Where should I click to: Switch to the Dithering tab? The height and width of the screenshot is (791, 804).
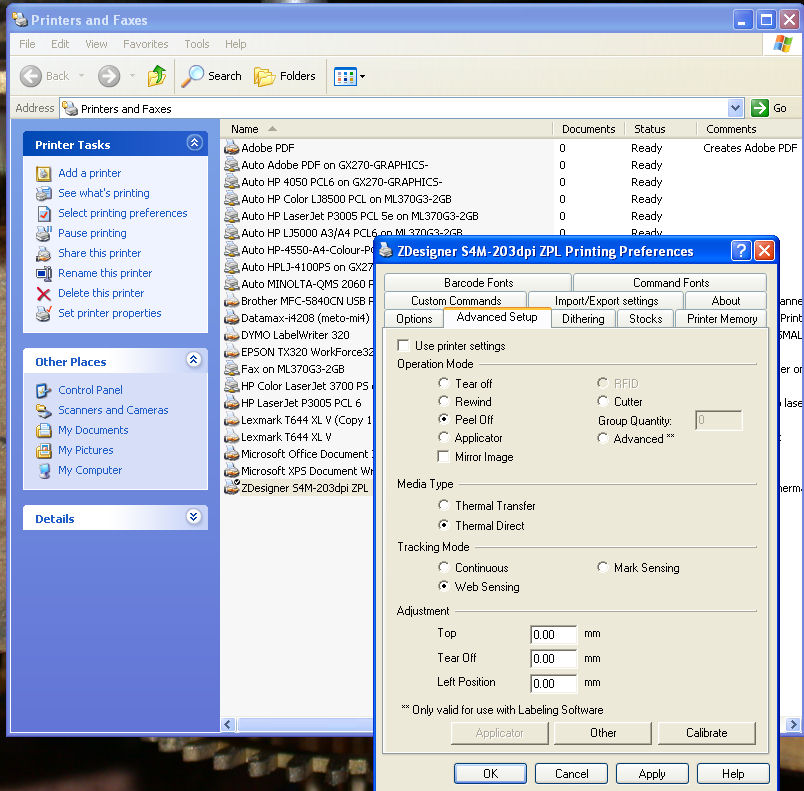pos(583,319)
